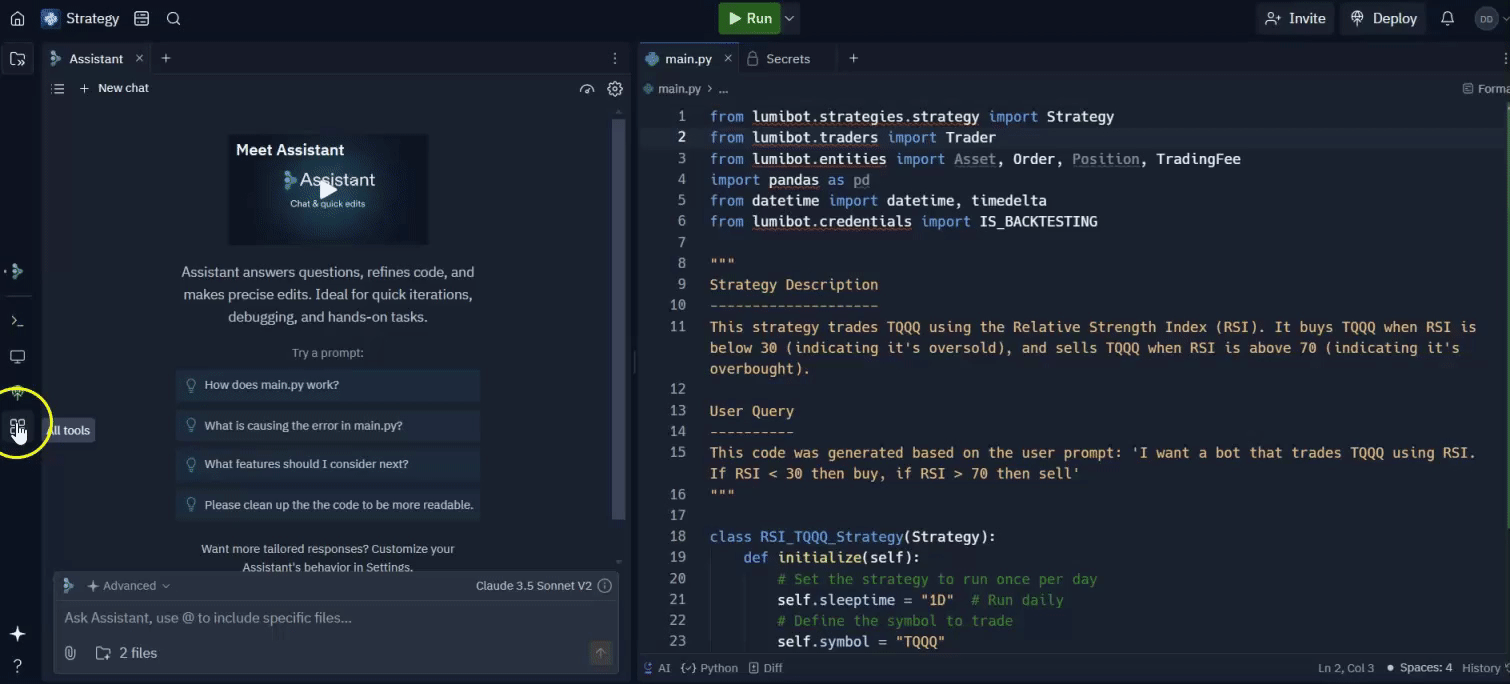The width and height of the screenshot is (1510, 684).
Task: Close the Assistant tab
Action: (140, 59)
